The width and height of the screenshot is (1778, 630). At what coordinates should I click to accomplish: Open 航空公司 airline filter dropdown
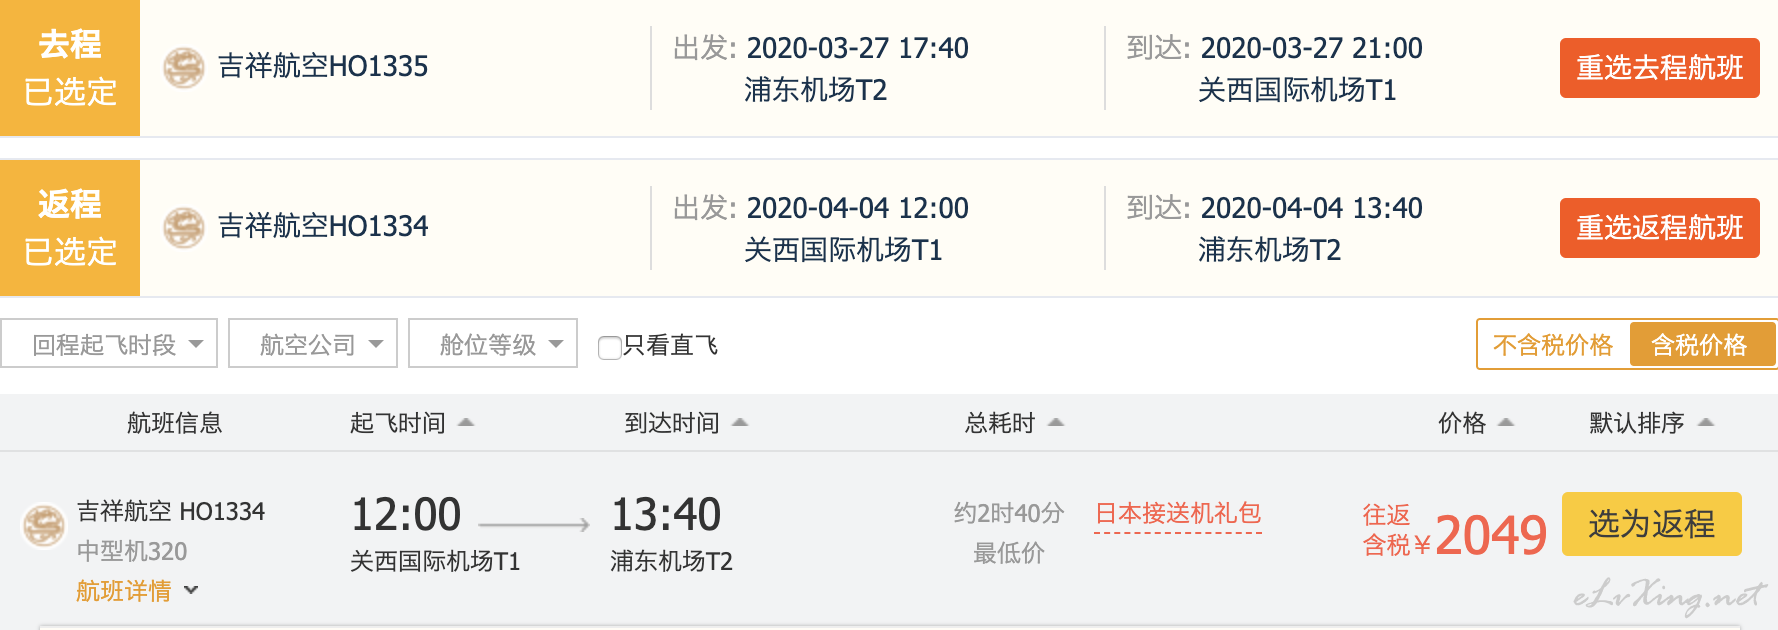313,344
